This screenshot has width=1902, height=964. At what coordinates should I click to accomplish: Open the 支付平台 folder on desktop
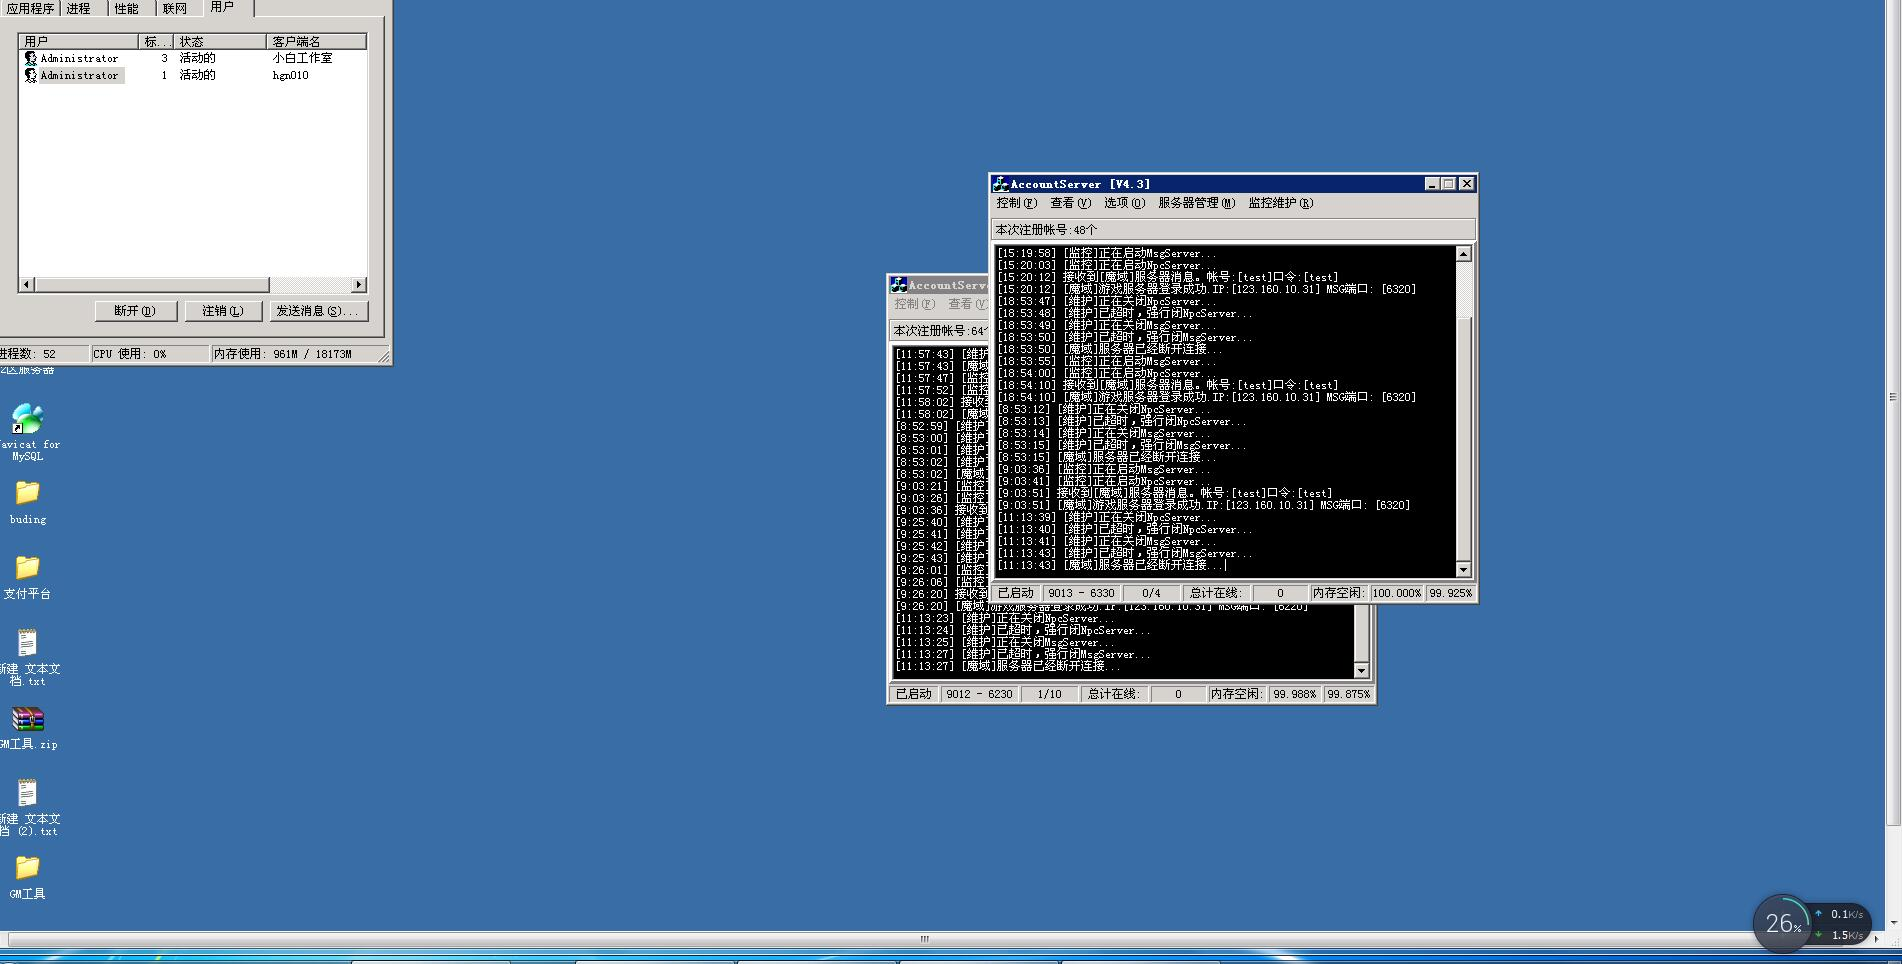coord(27,568)
